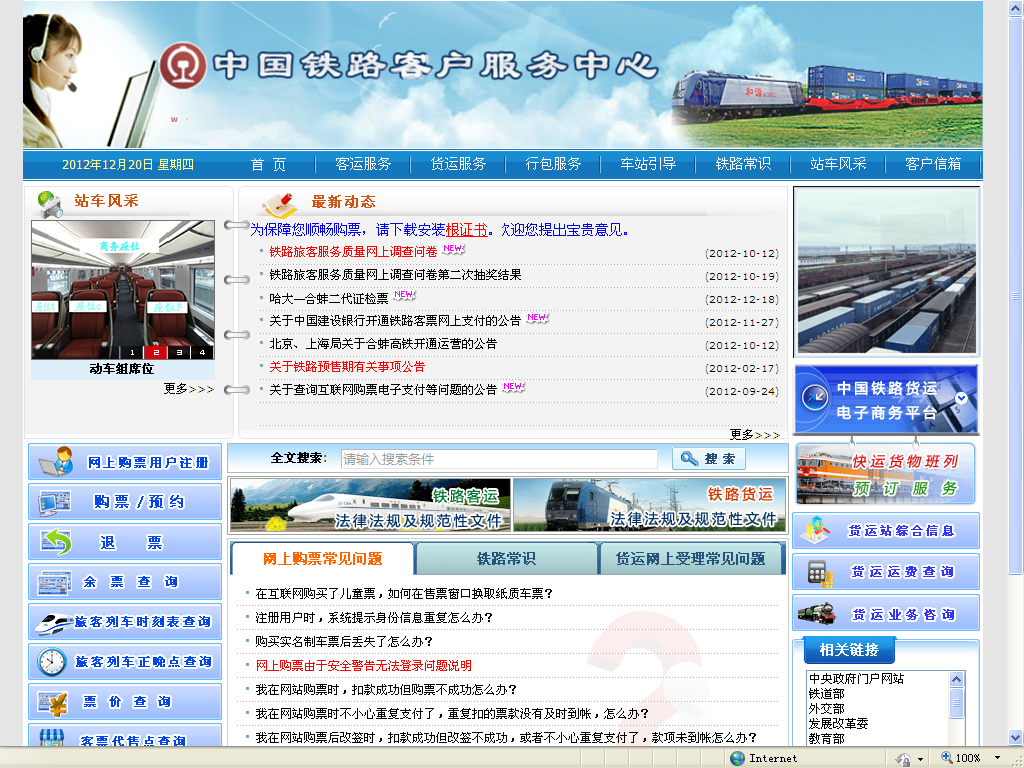Switch to the 网上购票常见问题 tab

click(323, 558)
